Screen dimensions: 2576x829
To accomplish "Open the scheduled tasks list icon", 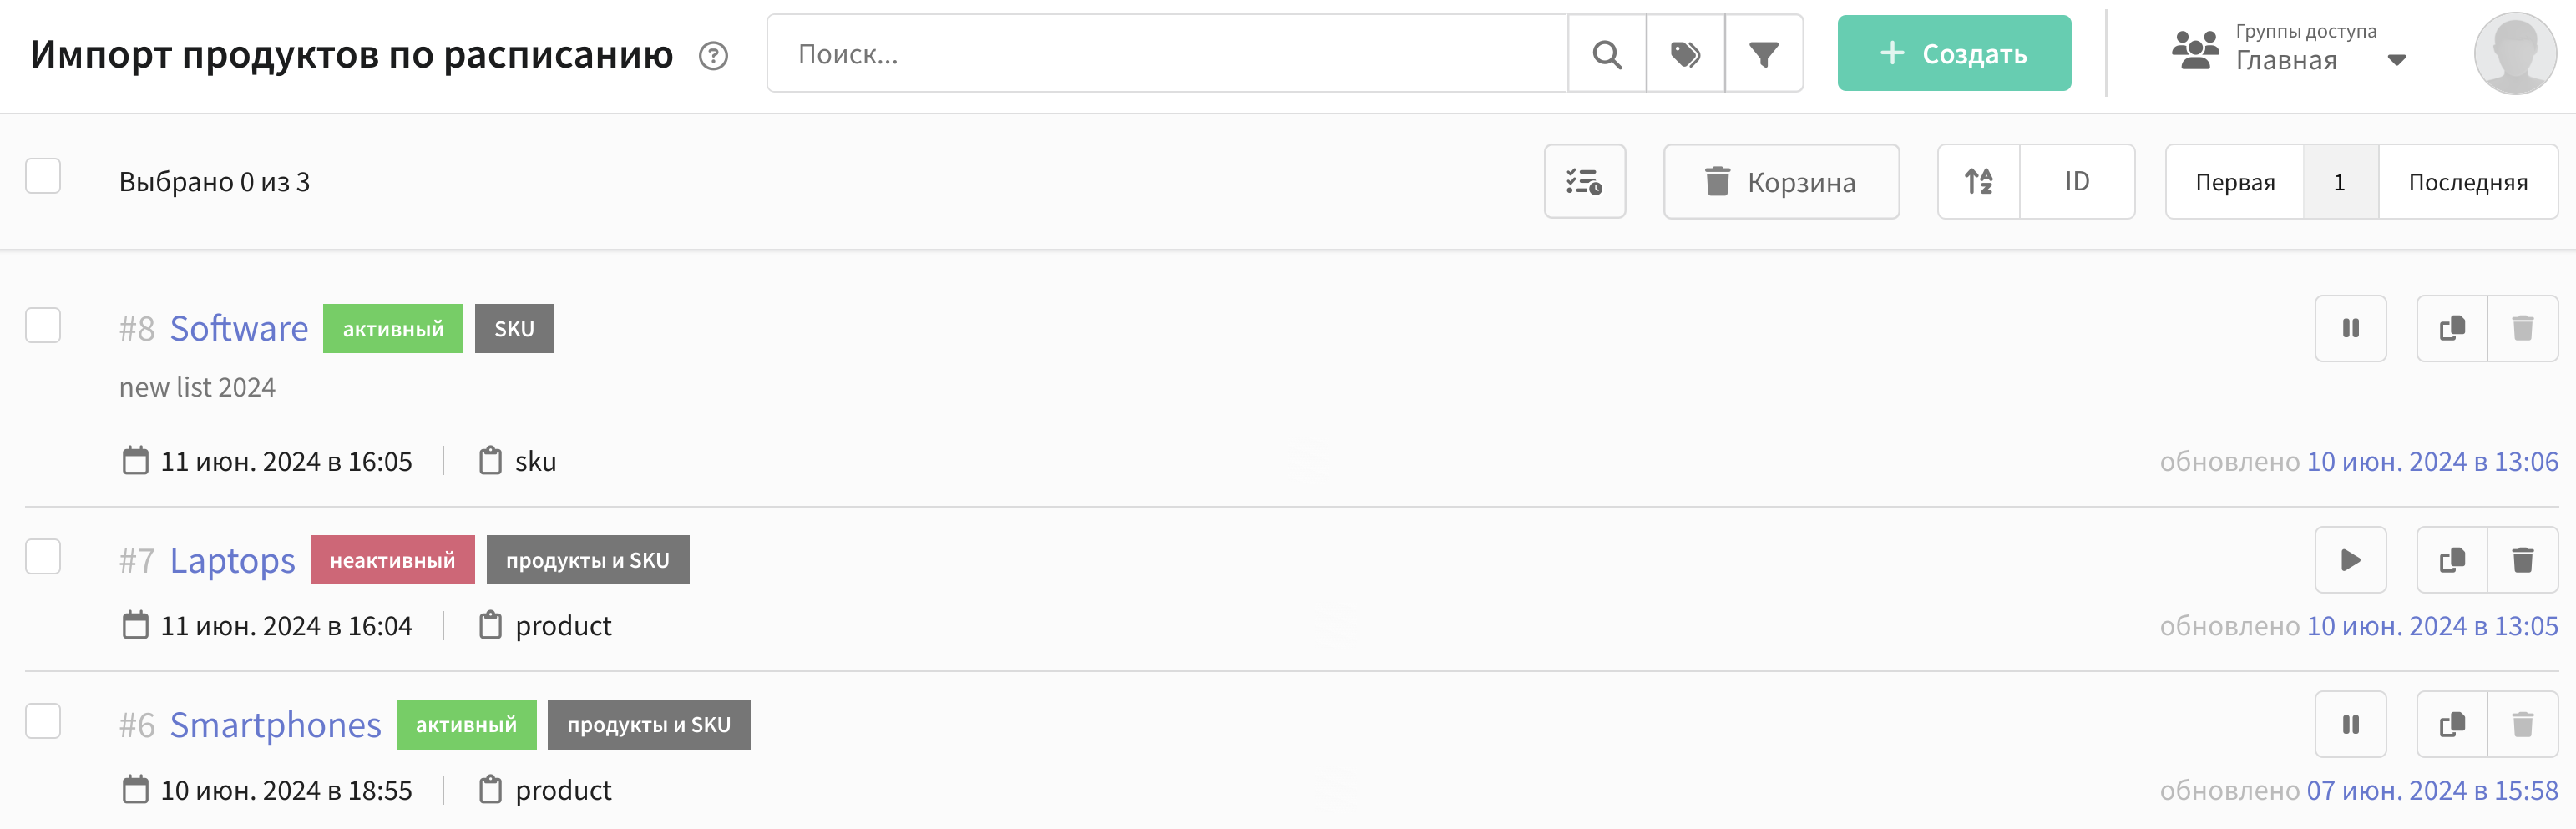I will coord(1584,182).
